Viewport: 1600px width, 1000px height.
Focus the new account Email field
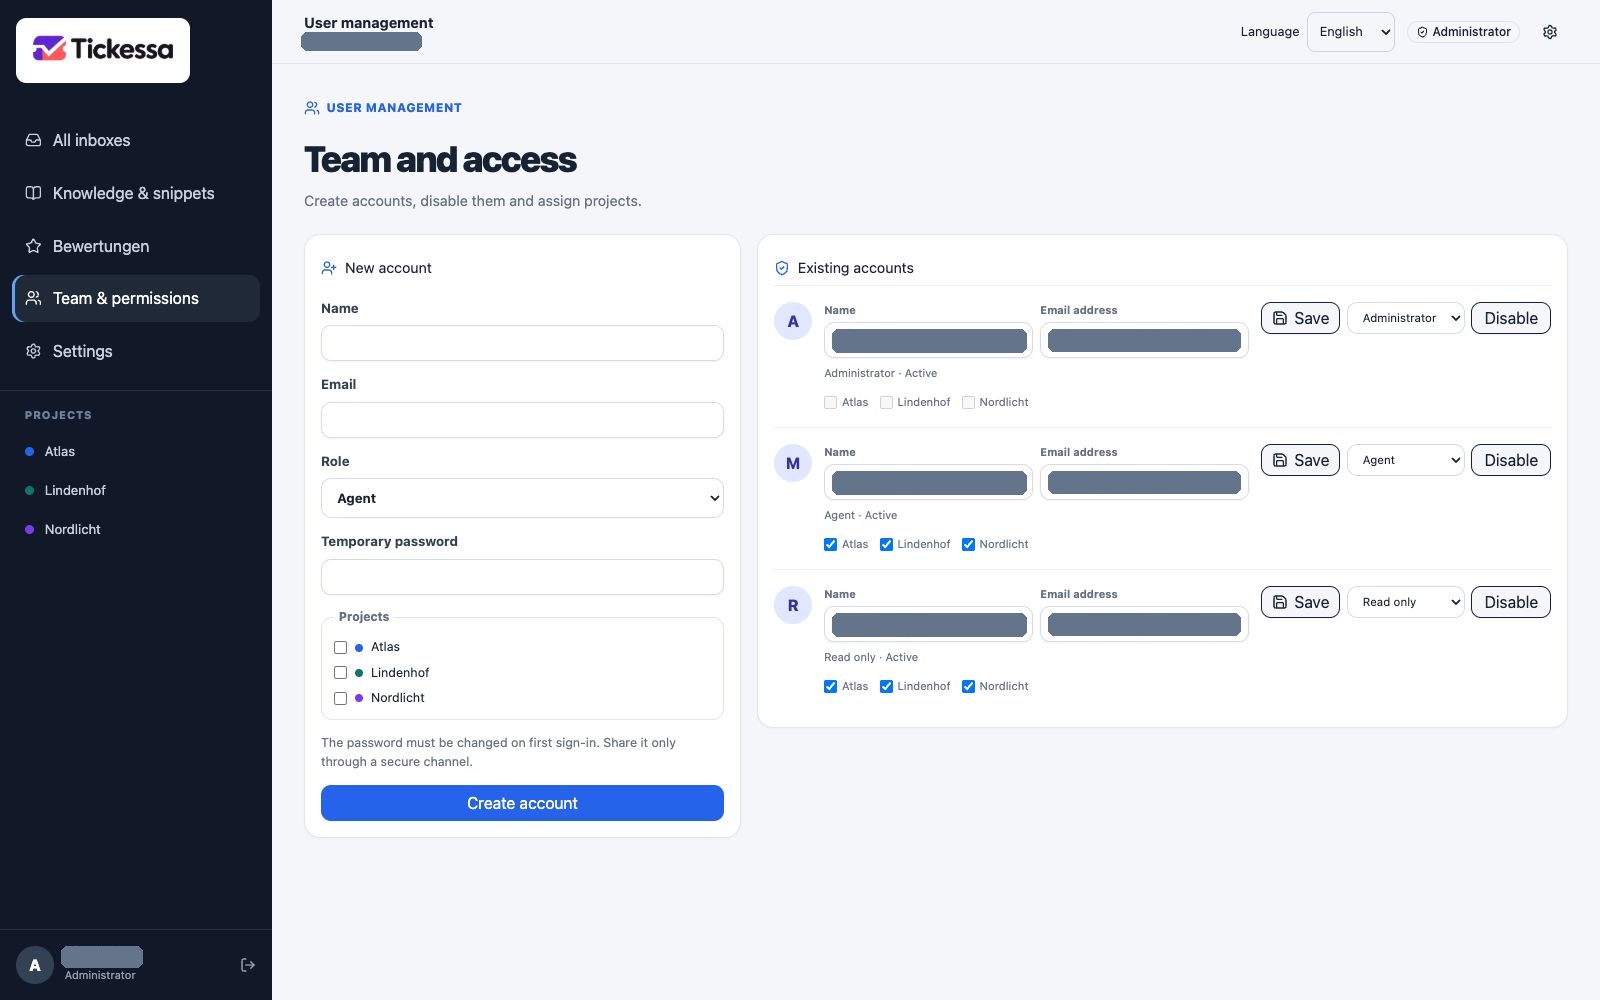[522, 420]
